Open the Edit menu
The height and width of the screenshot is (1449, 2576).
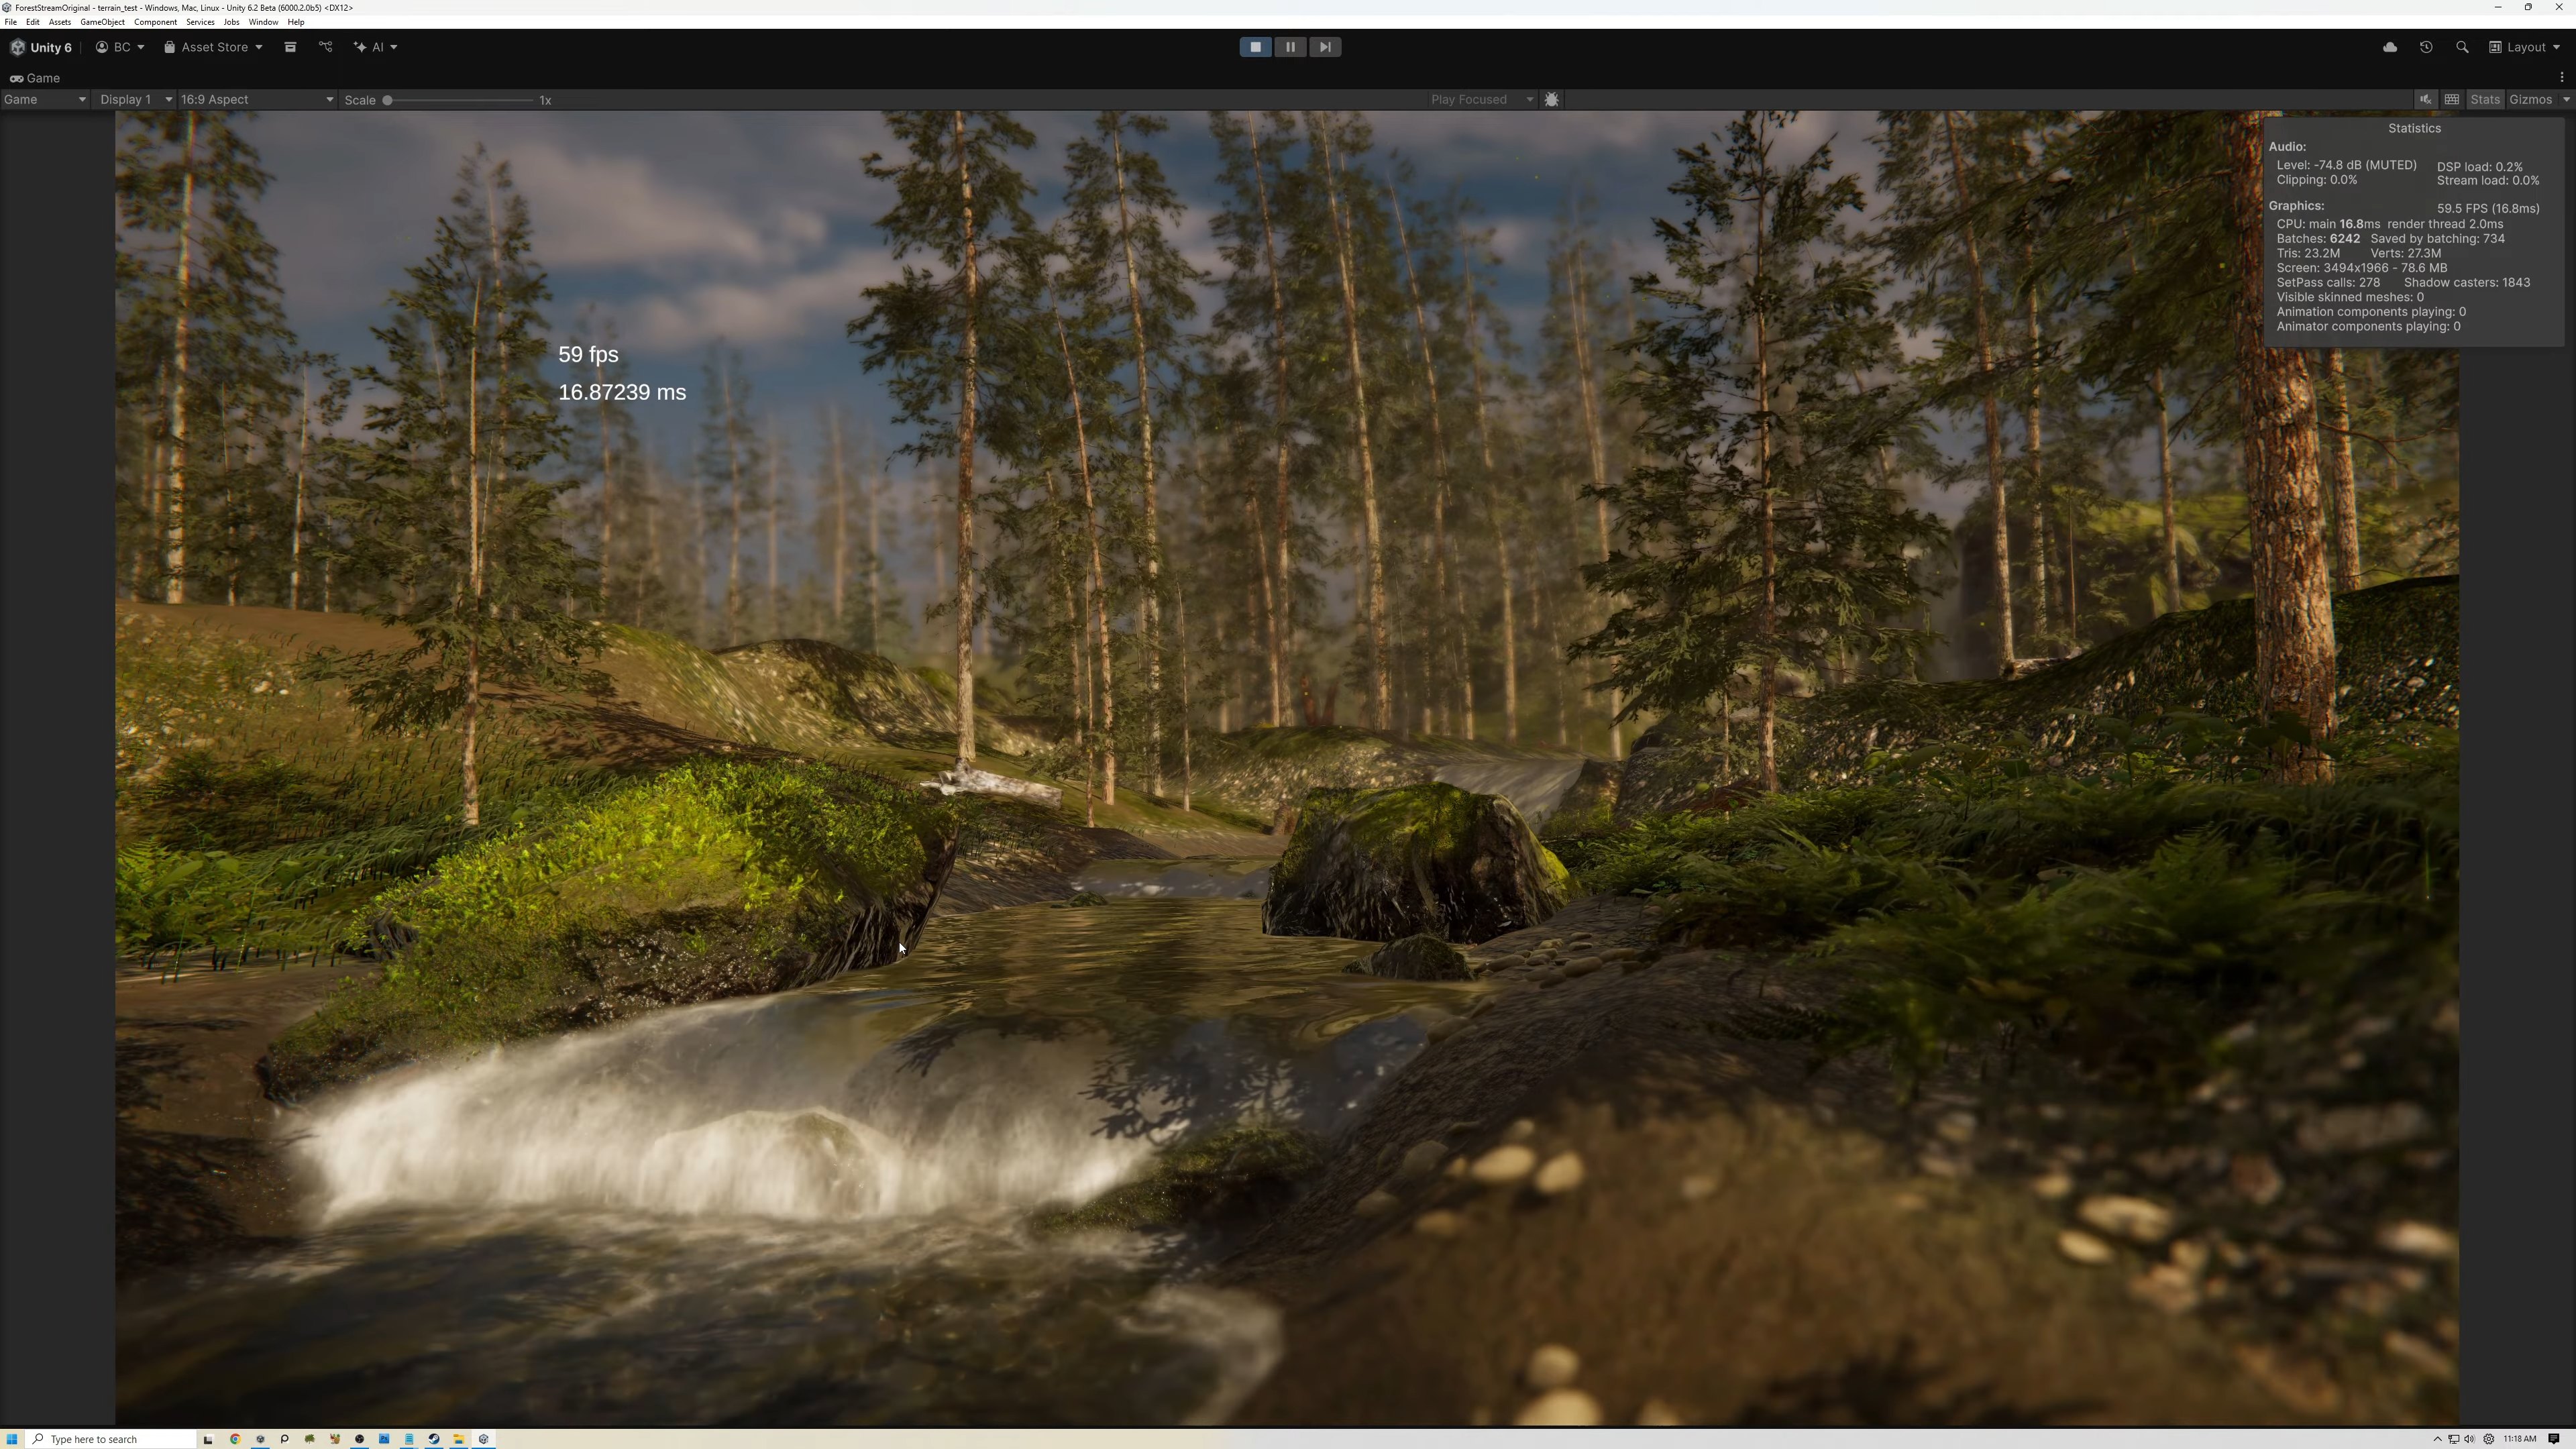click(33, 22)
